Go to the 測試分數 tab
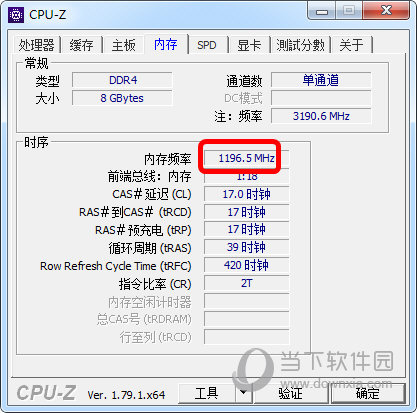 pos(300,45)
